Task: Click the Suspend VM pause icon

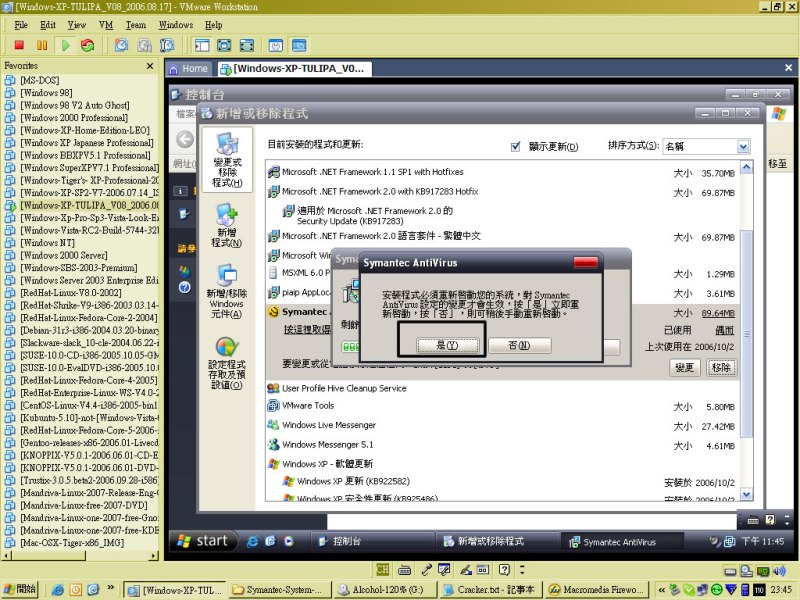Action: coord(42,45)
